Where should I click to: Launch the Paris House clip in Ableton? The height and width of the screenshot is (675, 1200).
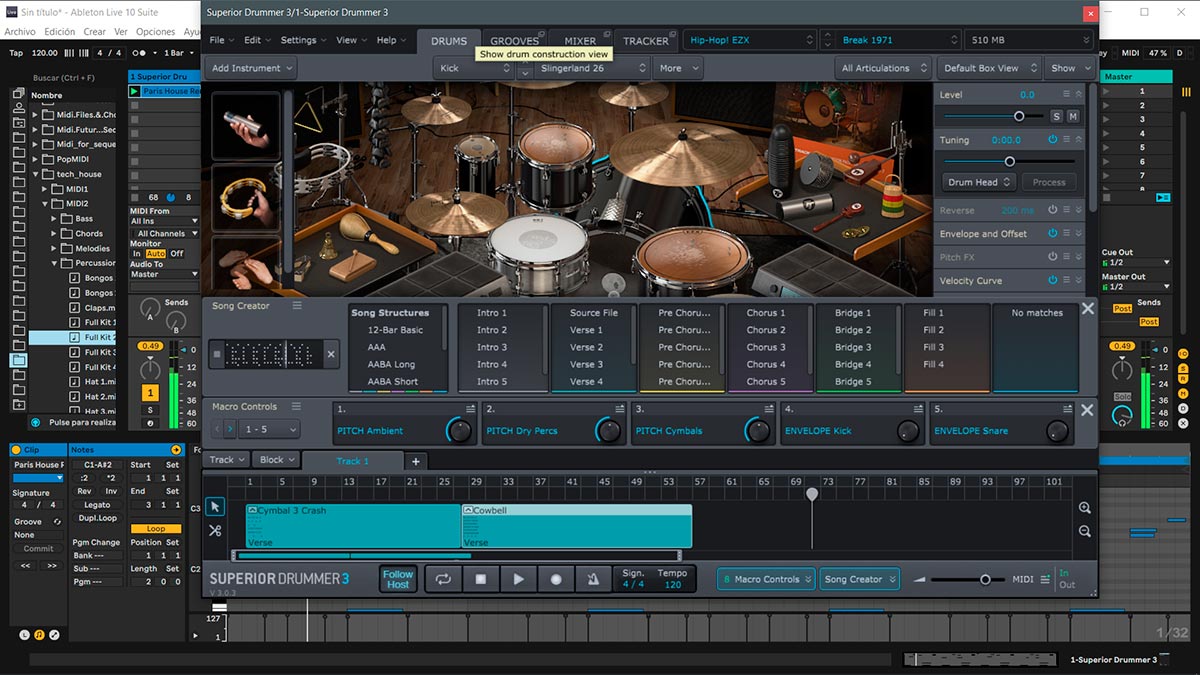click(136, 91)
